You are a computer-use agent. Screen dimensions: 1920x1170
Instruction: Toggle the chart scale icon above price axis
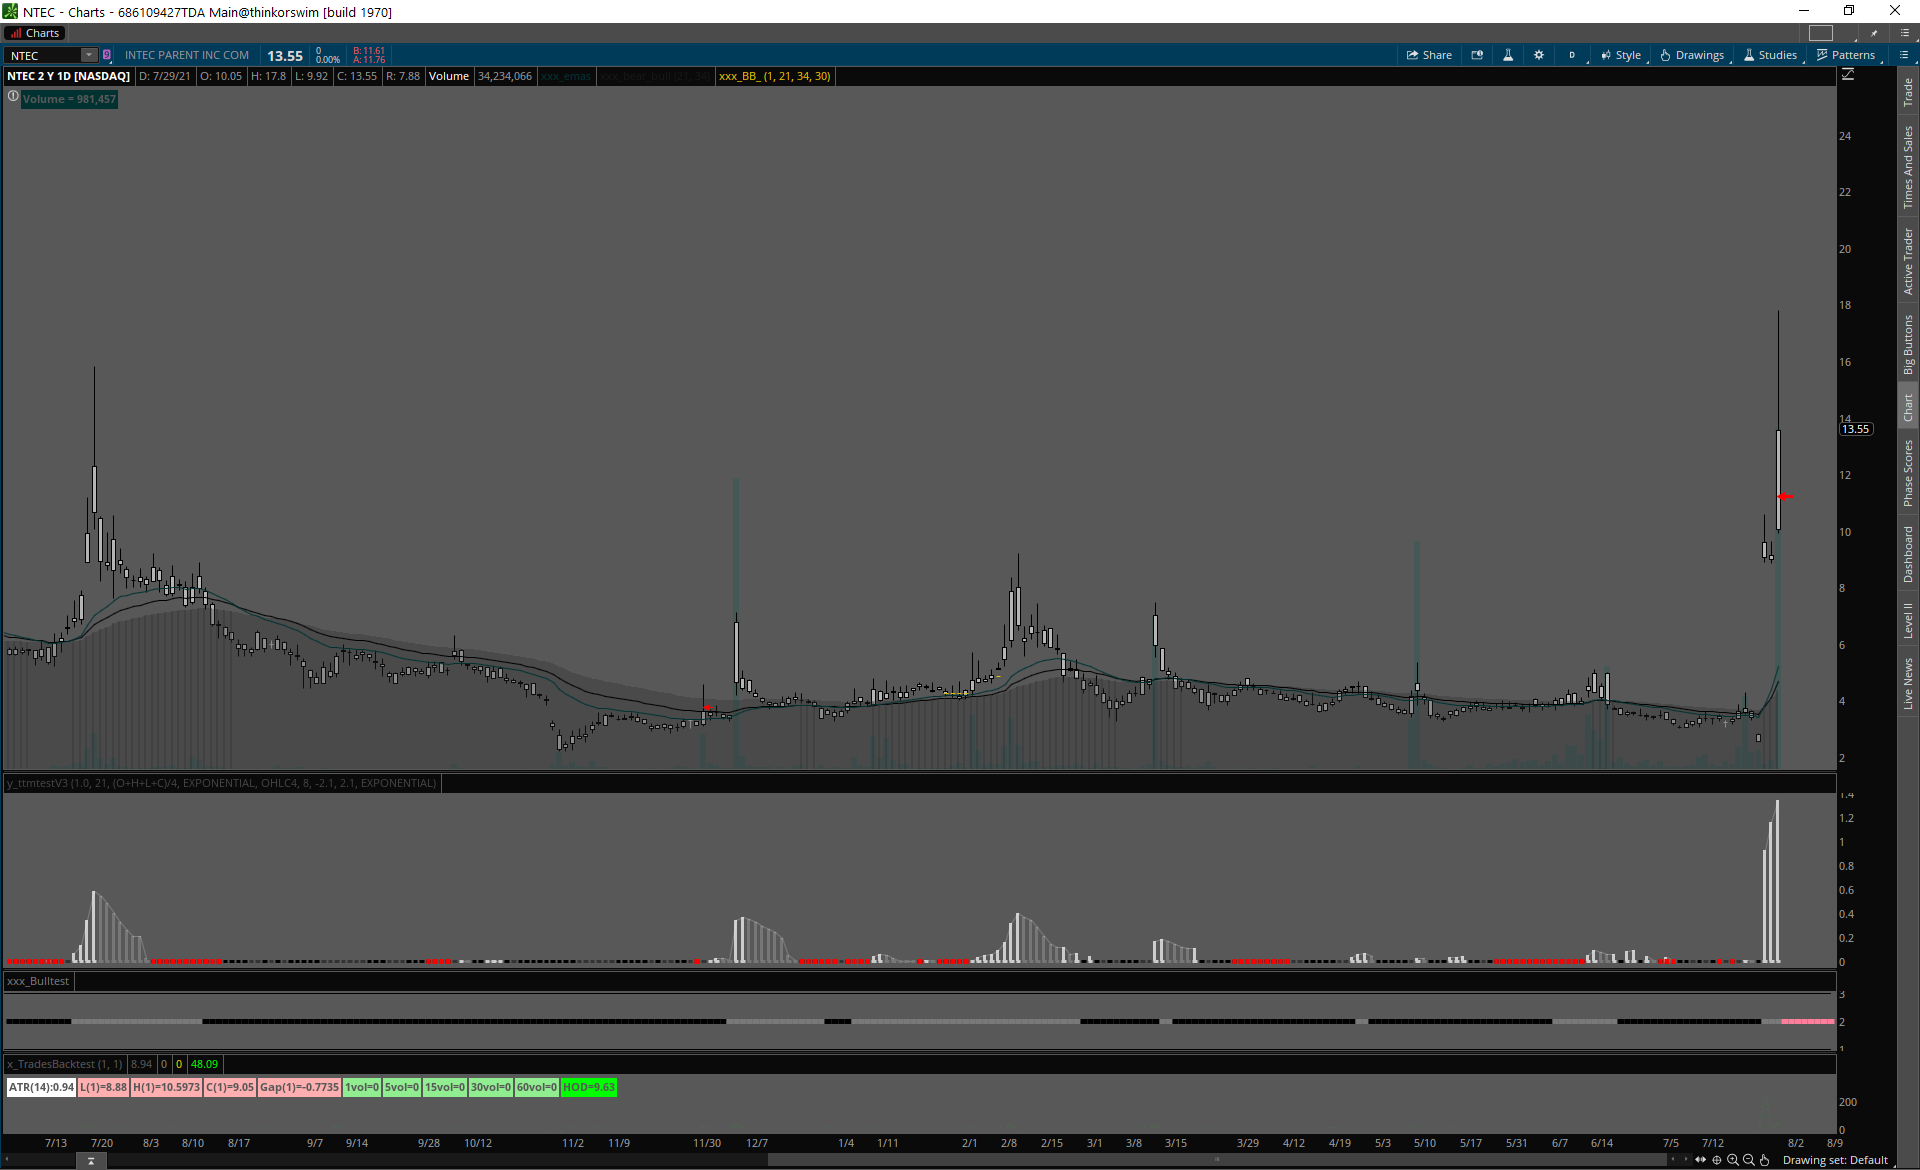click(x=1848, y=75)
